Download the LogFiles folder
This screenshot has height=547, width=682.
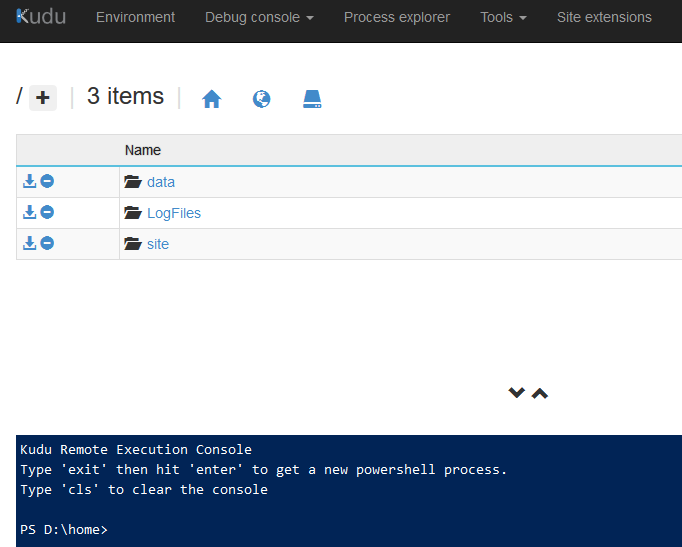(30, 212)
